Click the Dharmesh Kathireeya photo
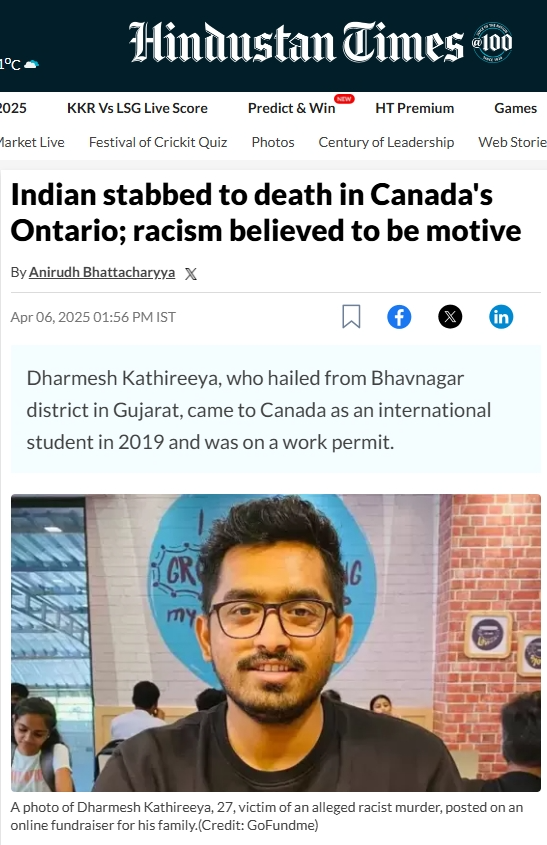This screenshot has width=547, height=845. click(x=276, y=642)
